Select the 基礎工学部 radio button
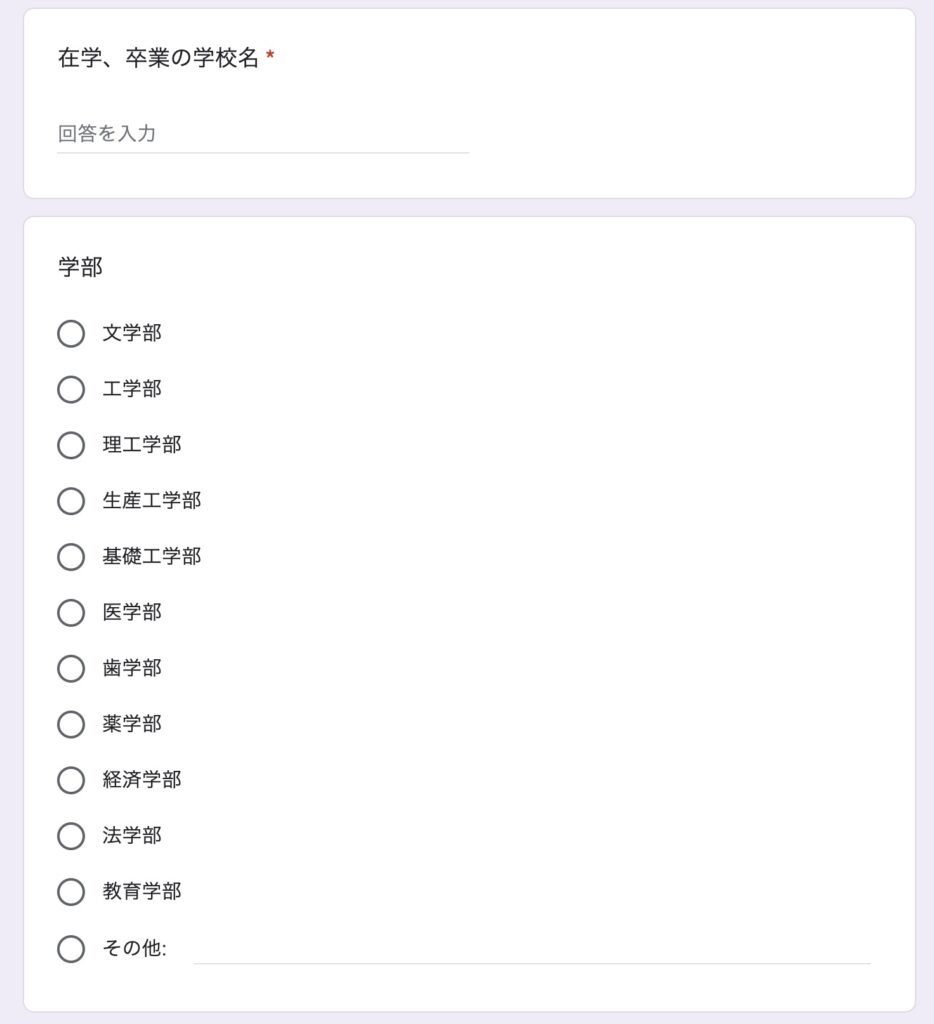Viewport: 934px width, 1024px height. tap(71, 557)
